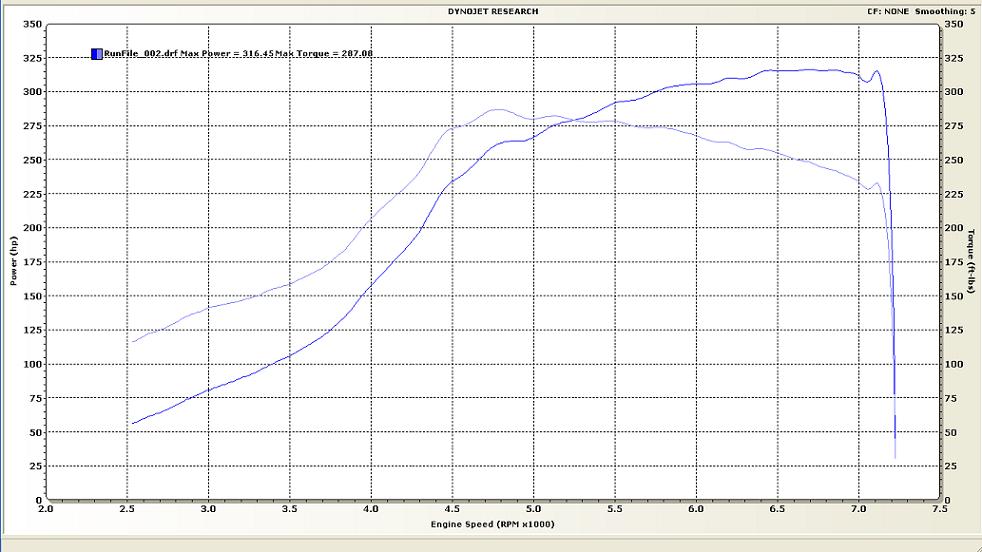Click the start of the power curve at 2.5 RPM

(132, 423)
